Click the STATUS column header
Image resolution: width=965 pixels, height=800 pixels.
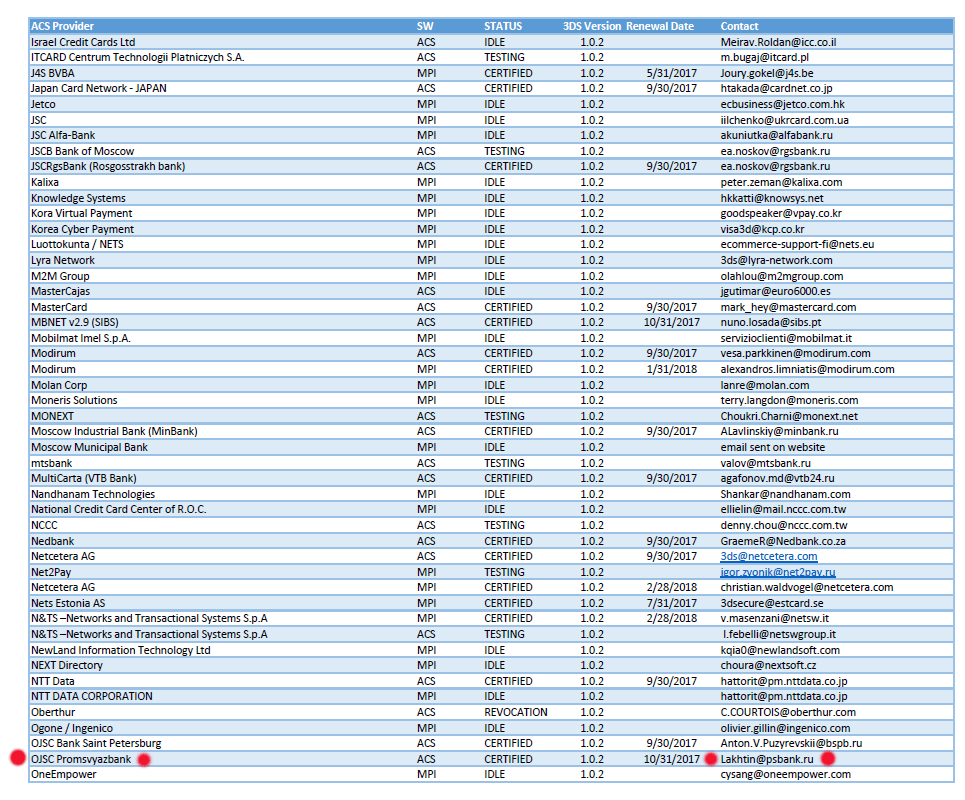point(503,26)
